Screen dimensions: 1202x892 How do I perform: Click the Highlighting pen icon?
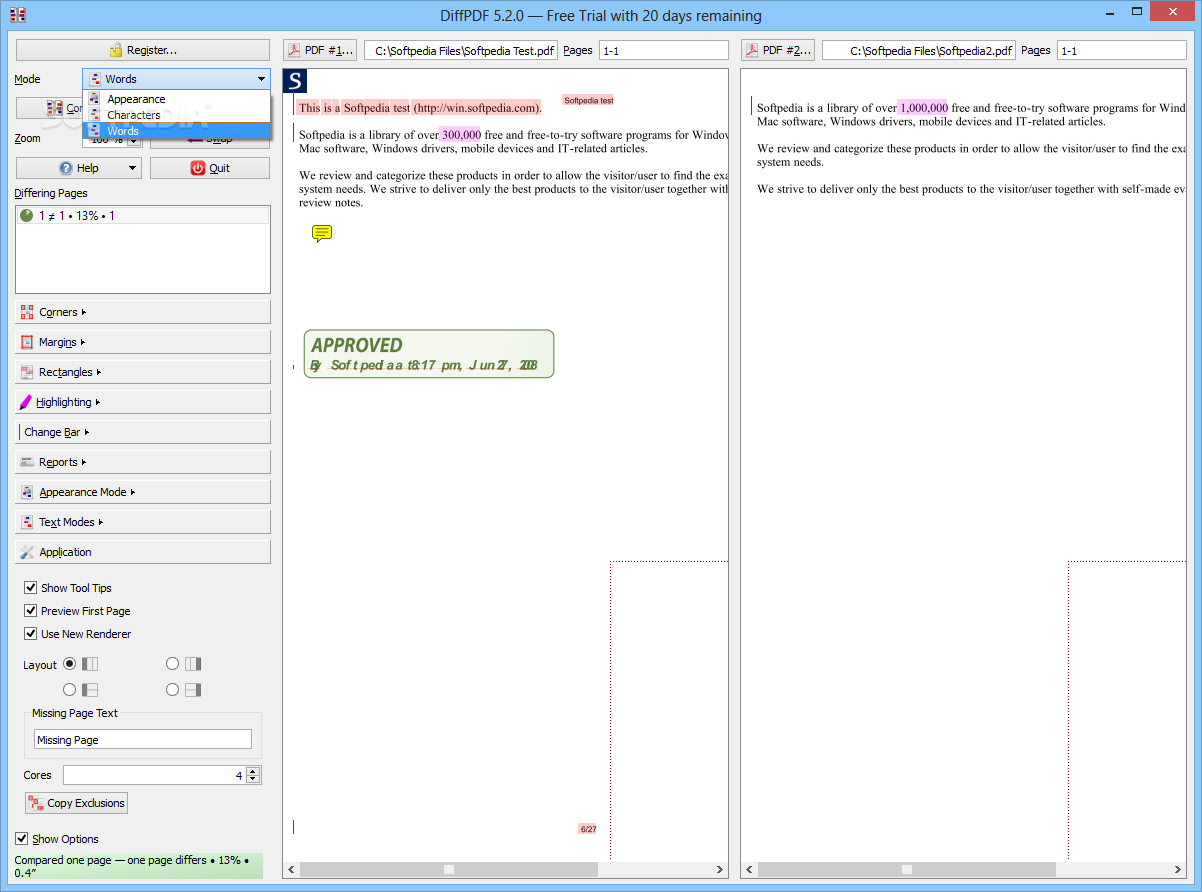pyautogui.click(x=26, y=402)
